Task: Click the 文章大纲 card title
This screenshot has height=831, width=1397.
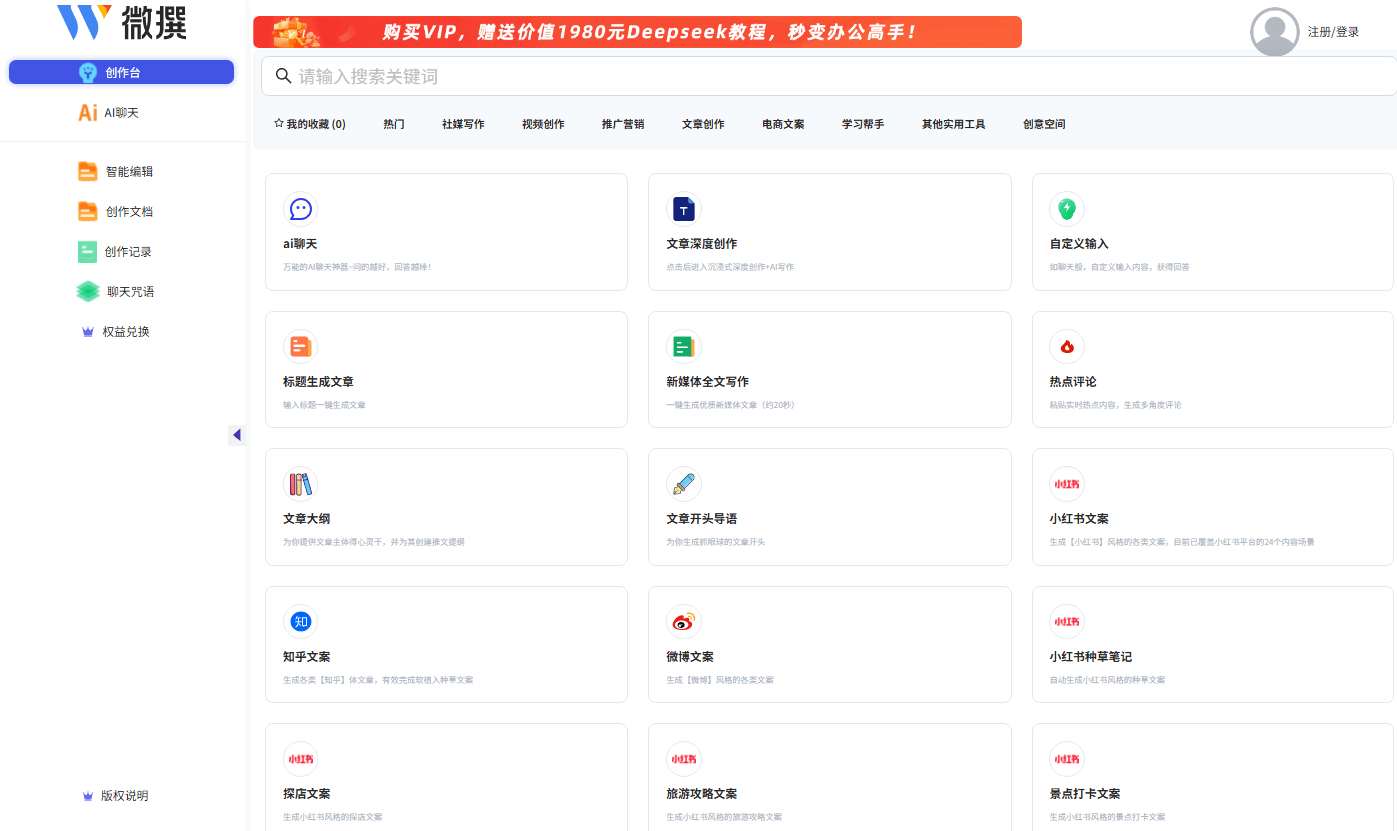Action: click(x=307, y=519)
